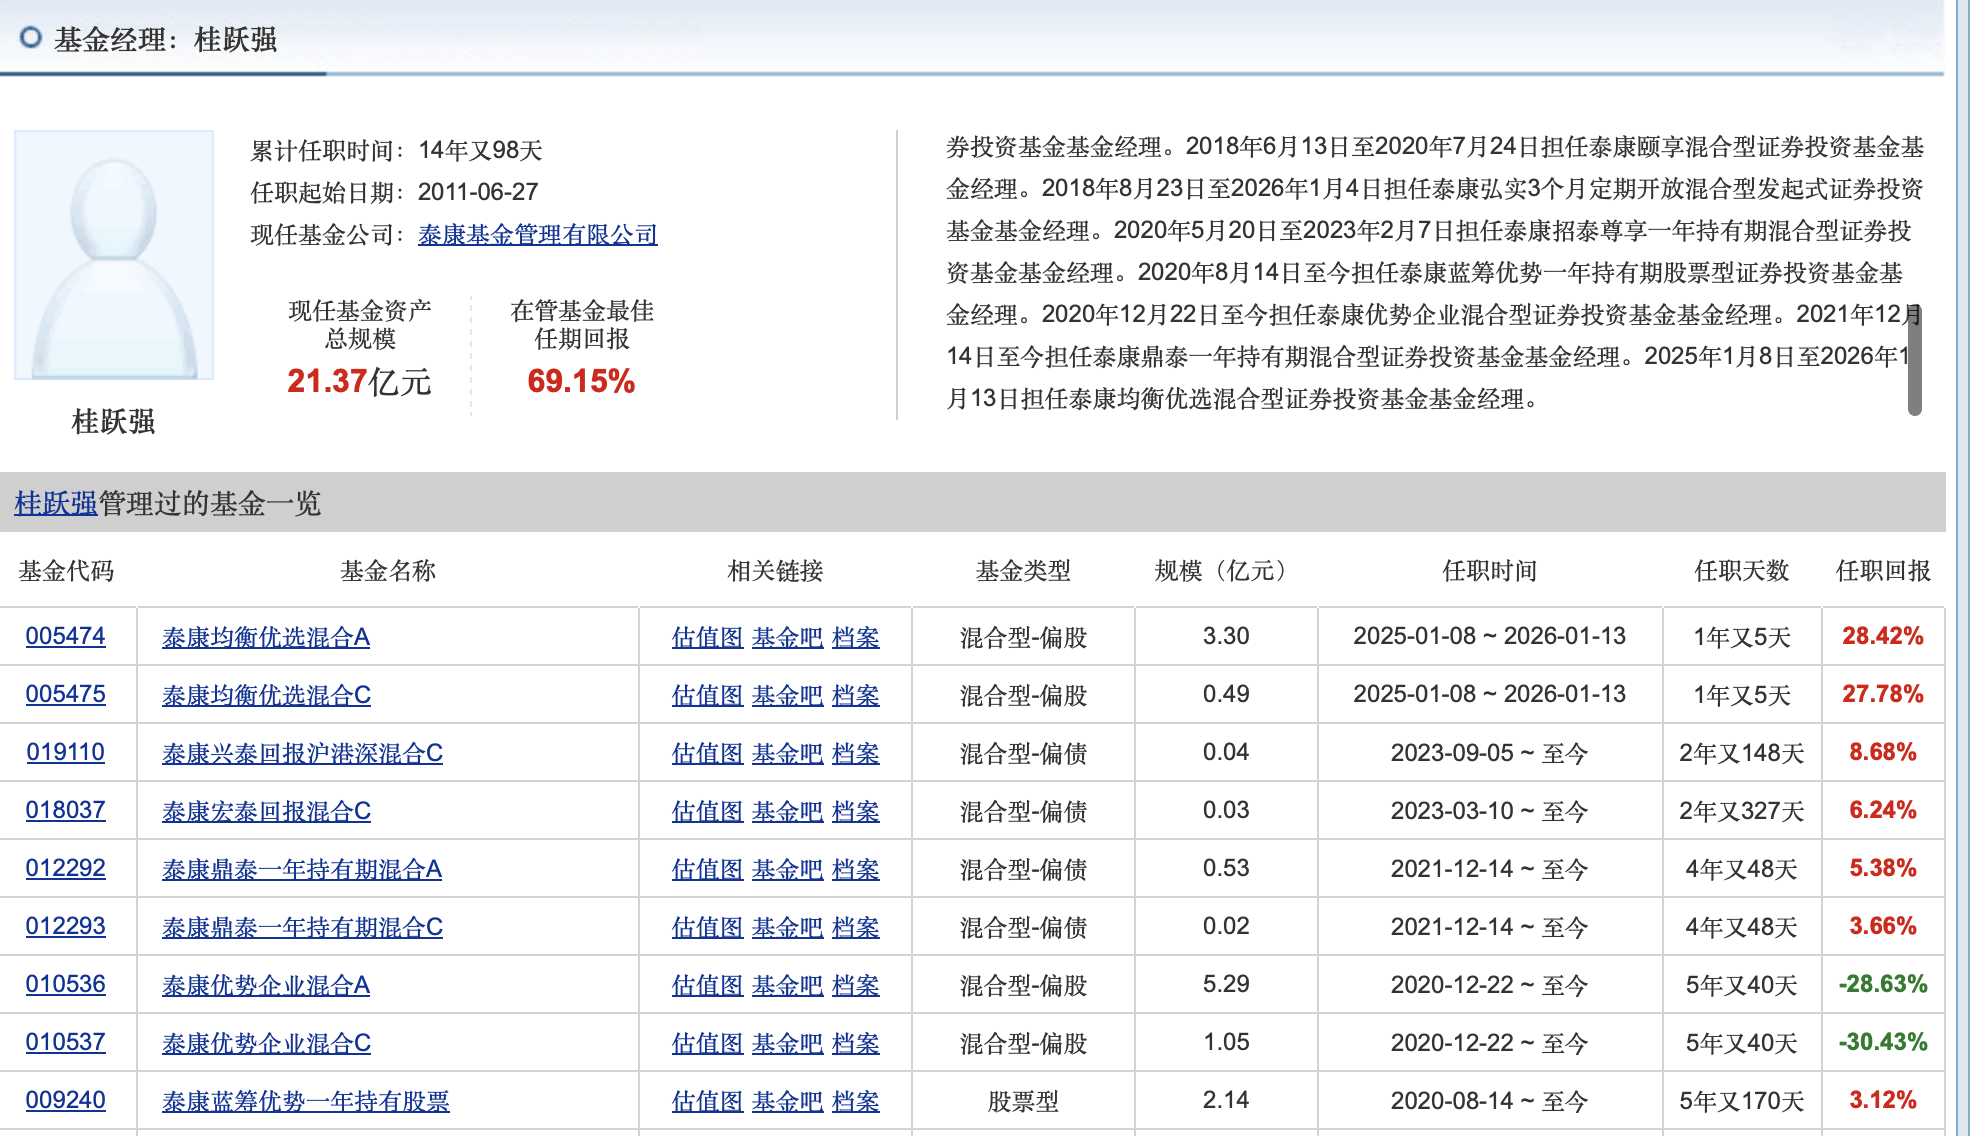Open the 泰康基金管理有限公司 company link
The image size is (1974, 1136).
coord(538,236)
